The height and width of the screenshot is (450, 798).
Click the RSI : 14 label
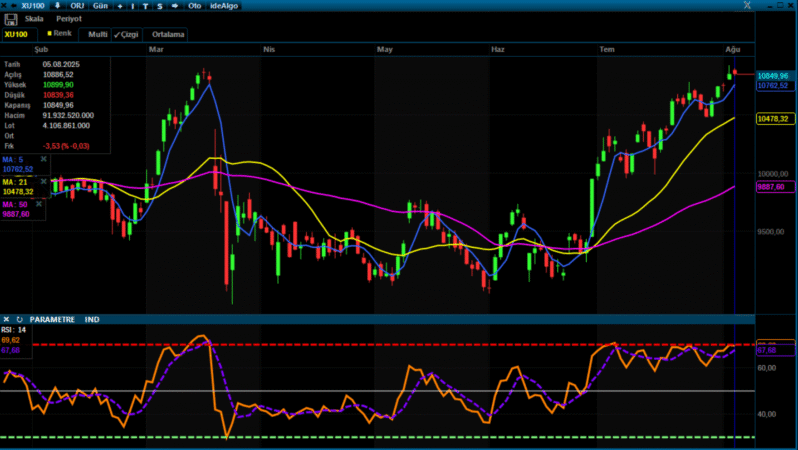(13, 330)
